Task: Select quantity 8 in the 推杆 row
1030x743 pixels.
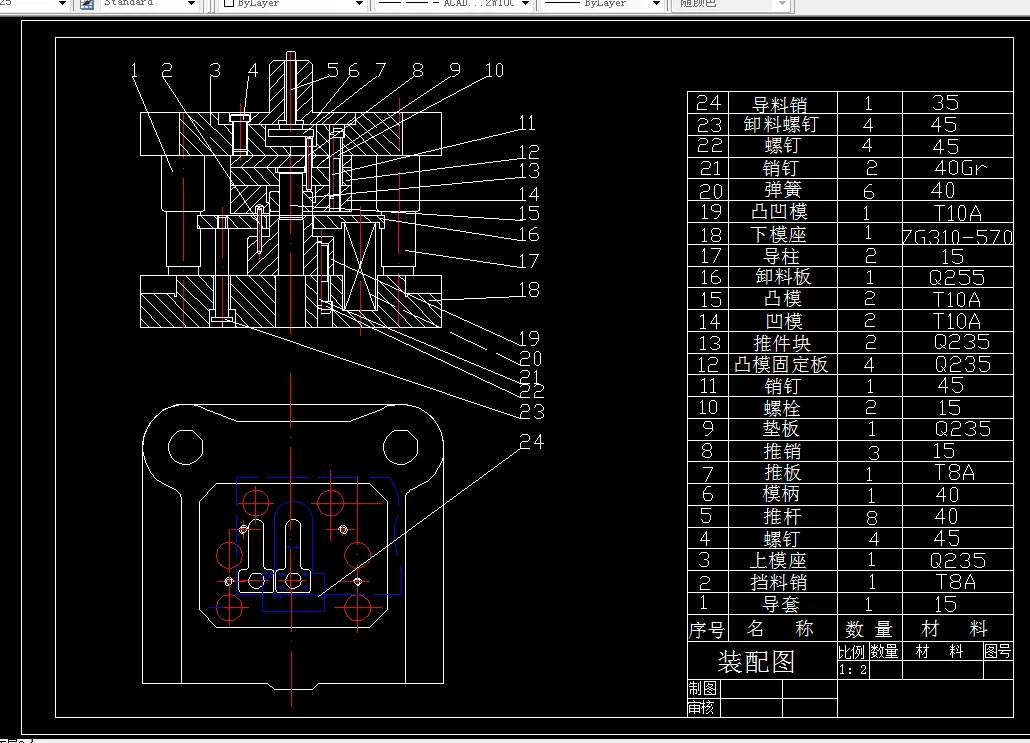Action: [871, 518]
